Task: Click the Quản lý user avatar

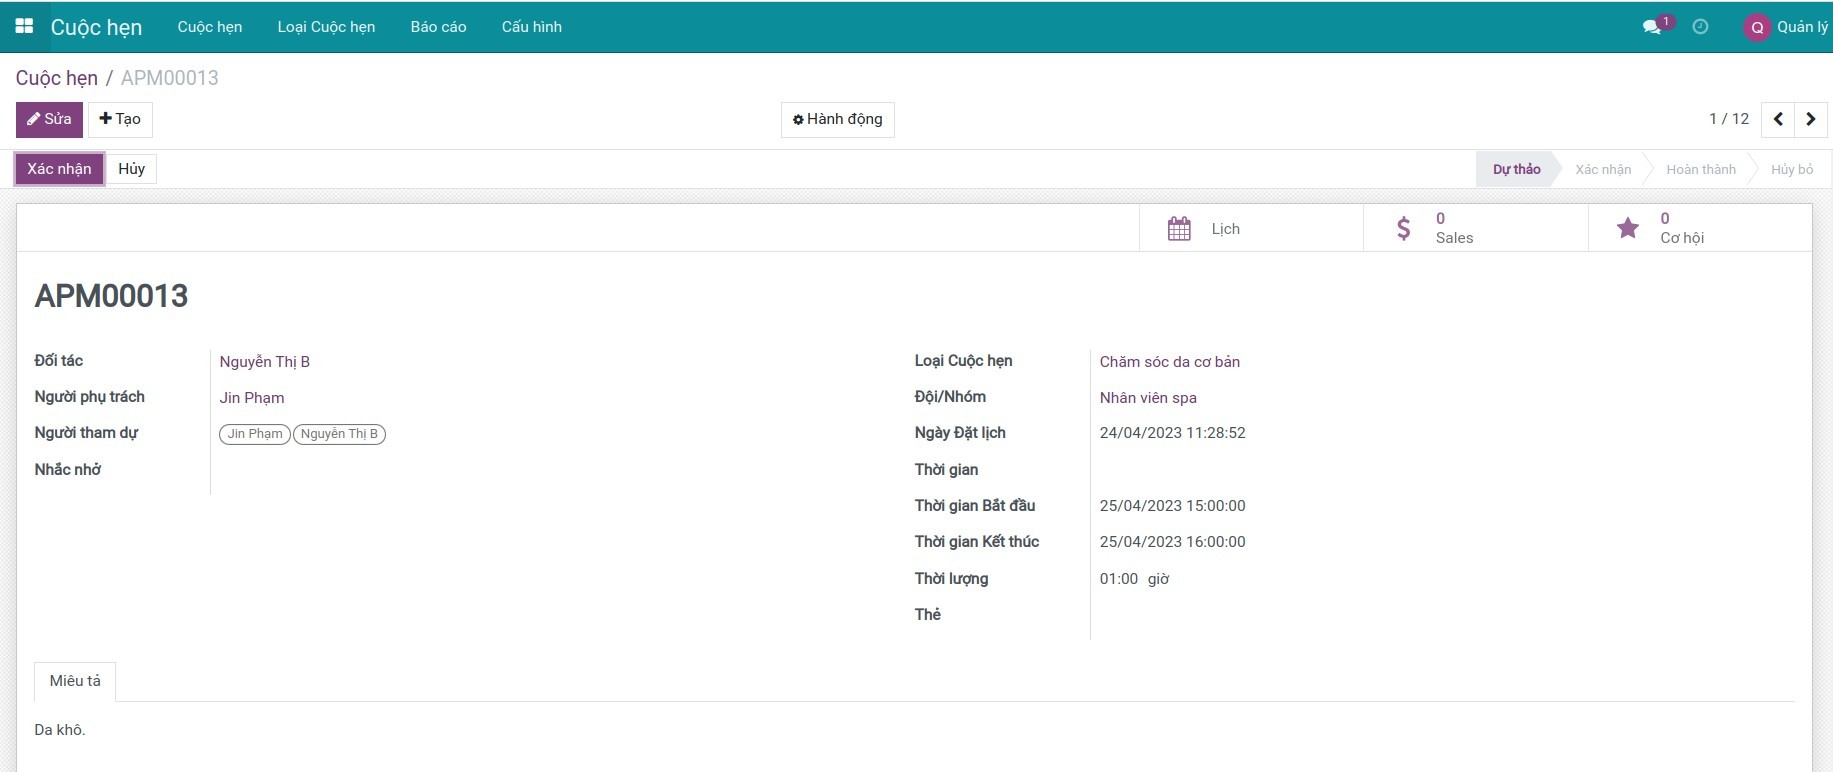Action: (1757, 28)
